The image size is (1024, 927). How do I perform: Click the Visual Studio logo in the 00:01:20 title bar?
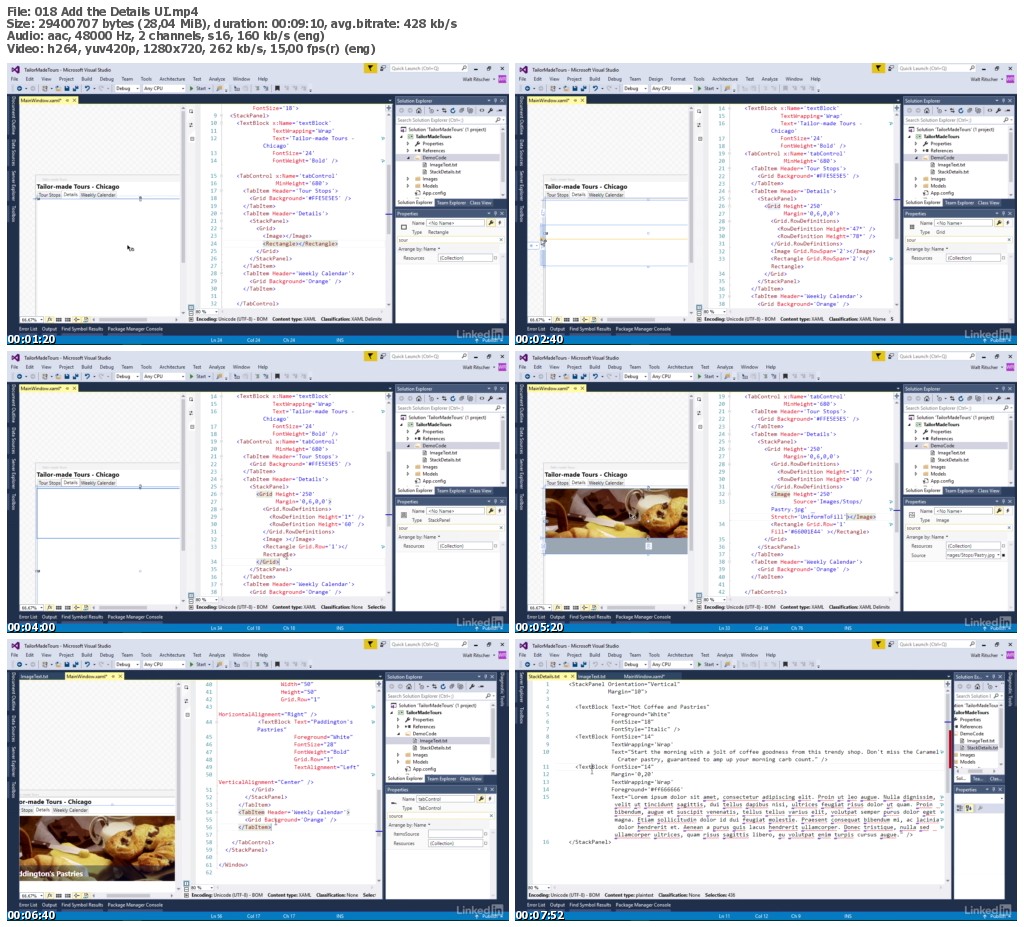(15, 69)
